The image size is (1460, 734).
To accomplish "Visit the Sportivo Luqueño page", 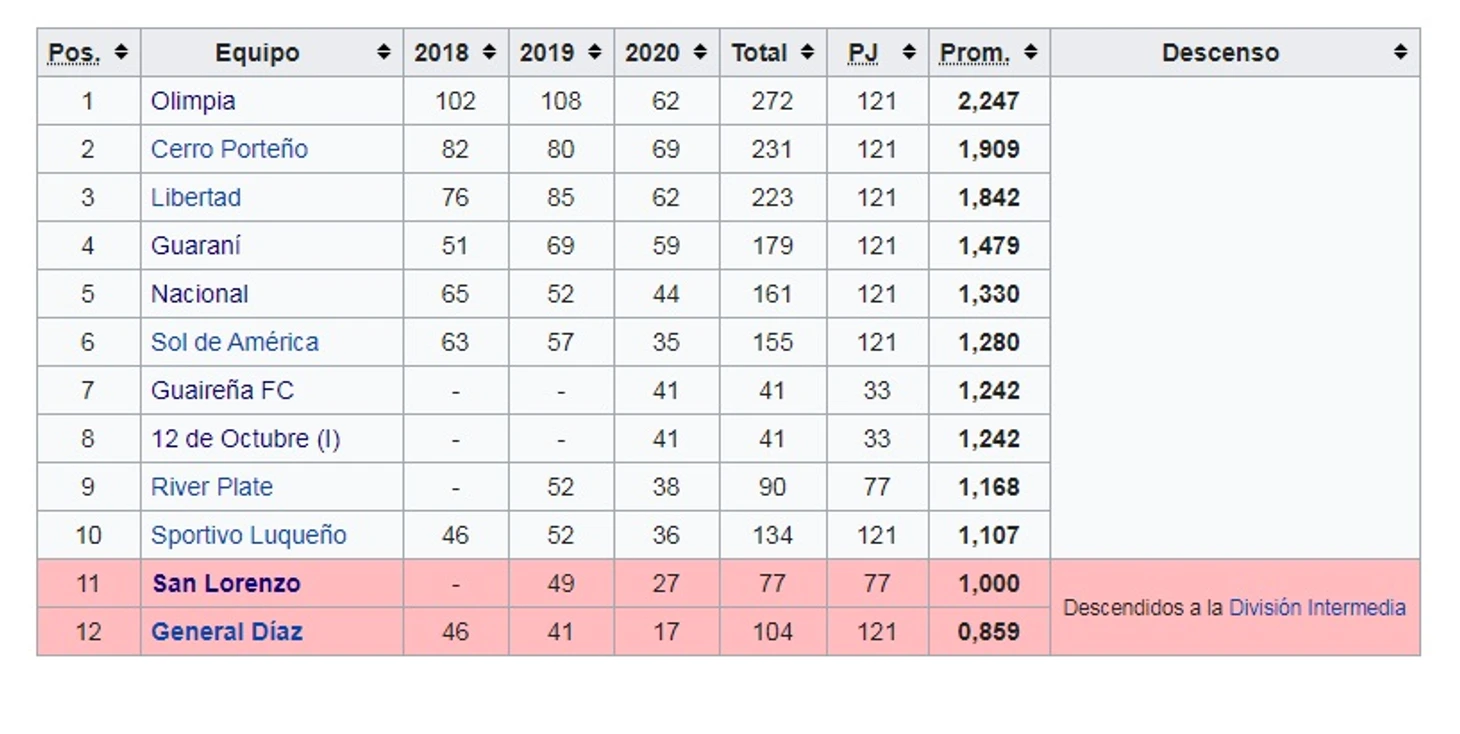I will pos(248,535).
